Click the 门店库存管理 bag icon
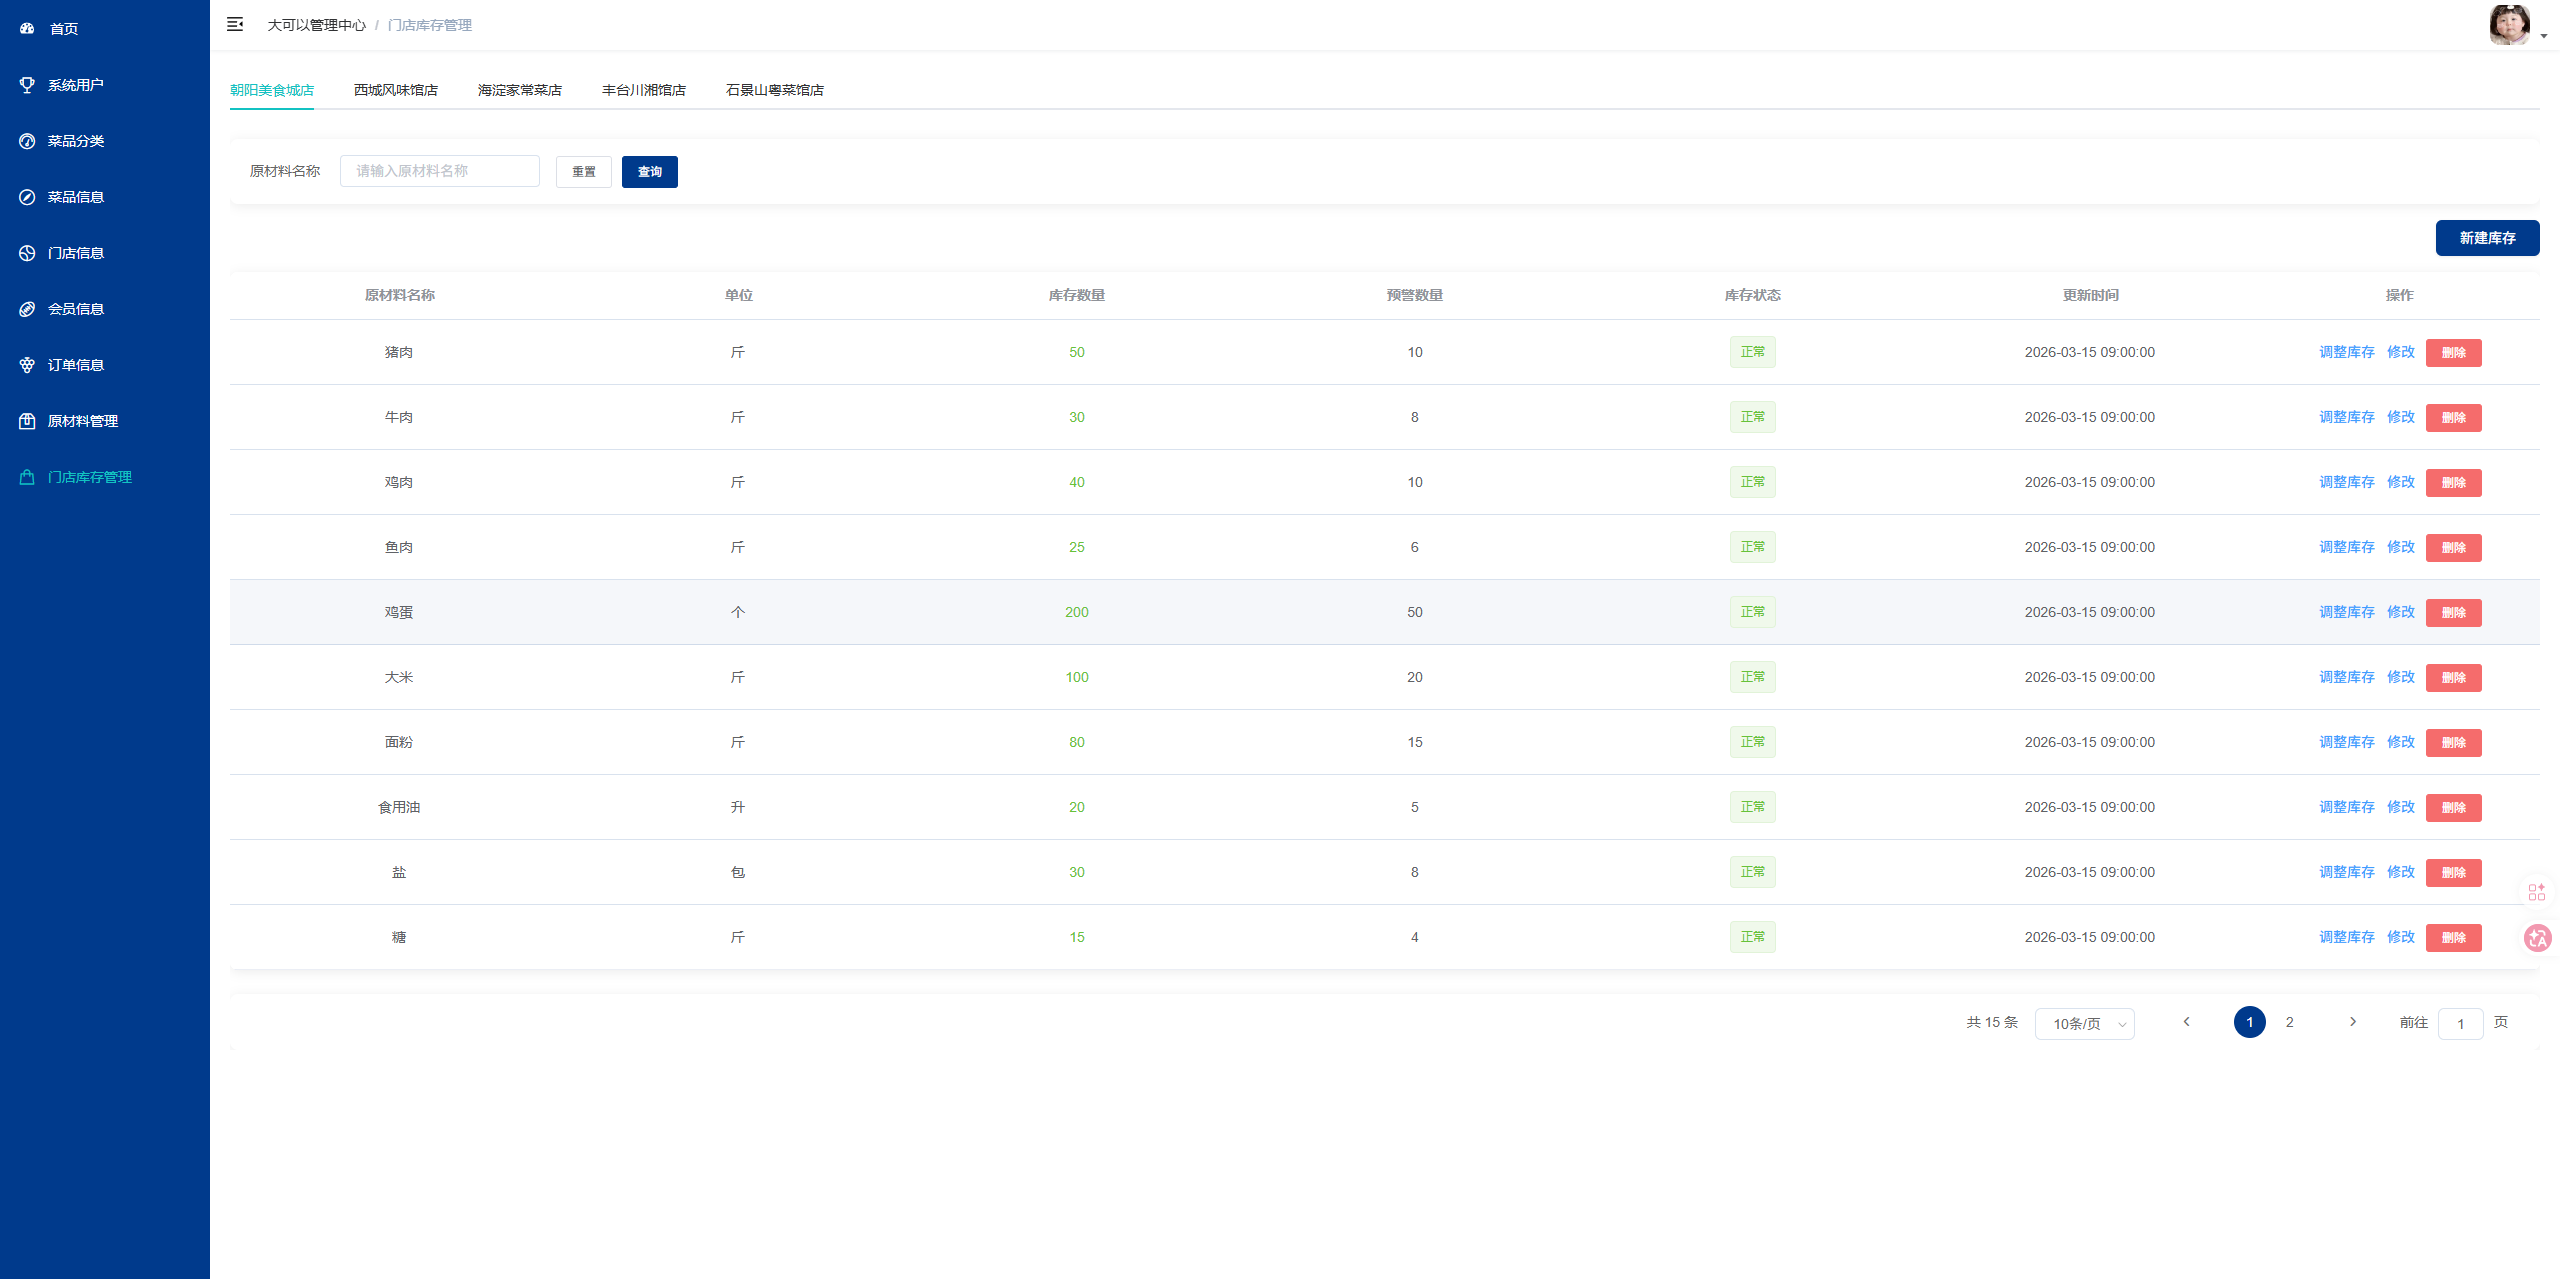Image resolution: width=2560 pixels, height=1279 pixels. (27, 477)
